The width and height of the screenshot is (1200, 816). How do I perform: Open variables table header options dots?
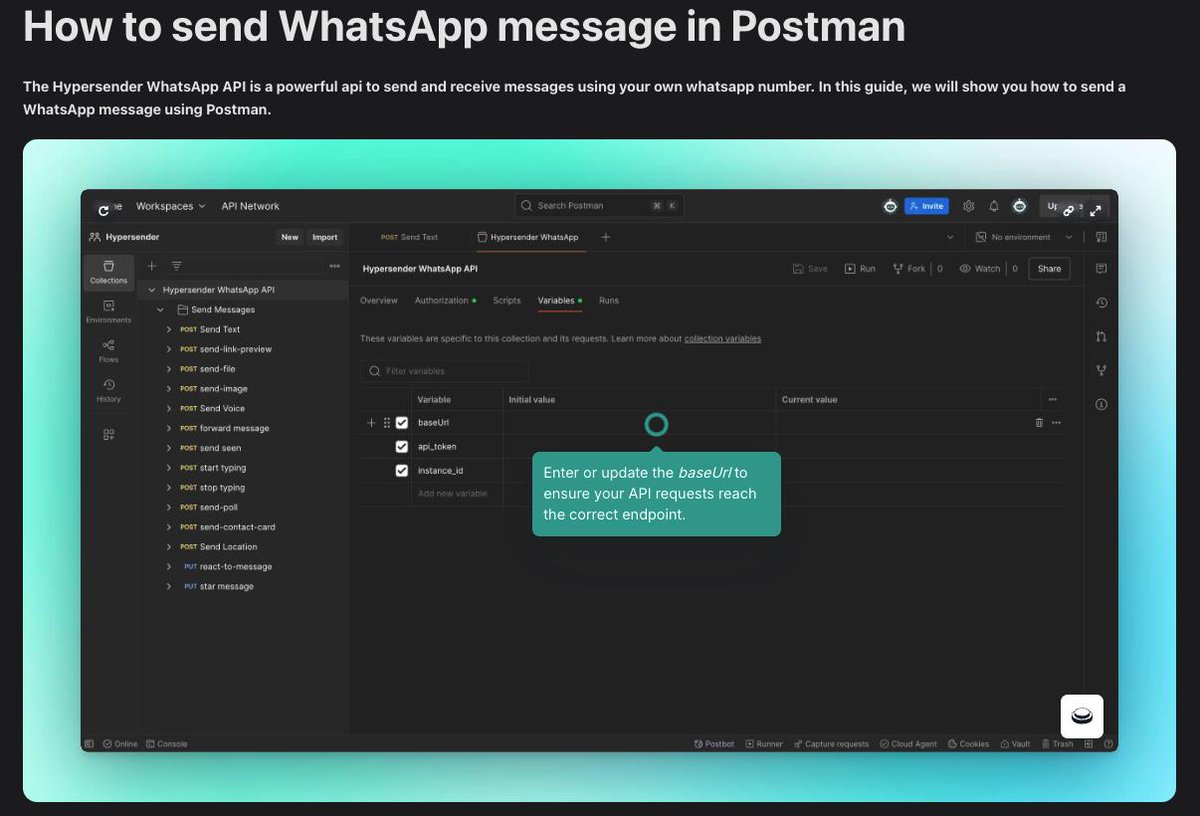[x=1052, y=400]
